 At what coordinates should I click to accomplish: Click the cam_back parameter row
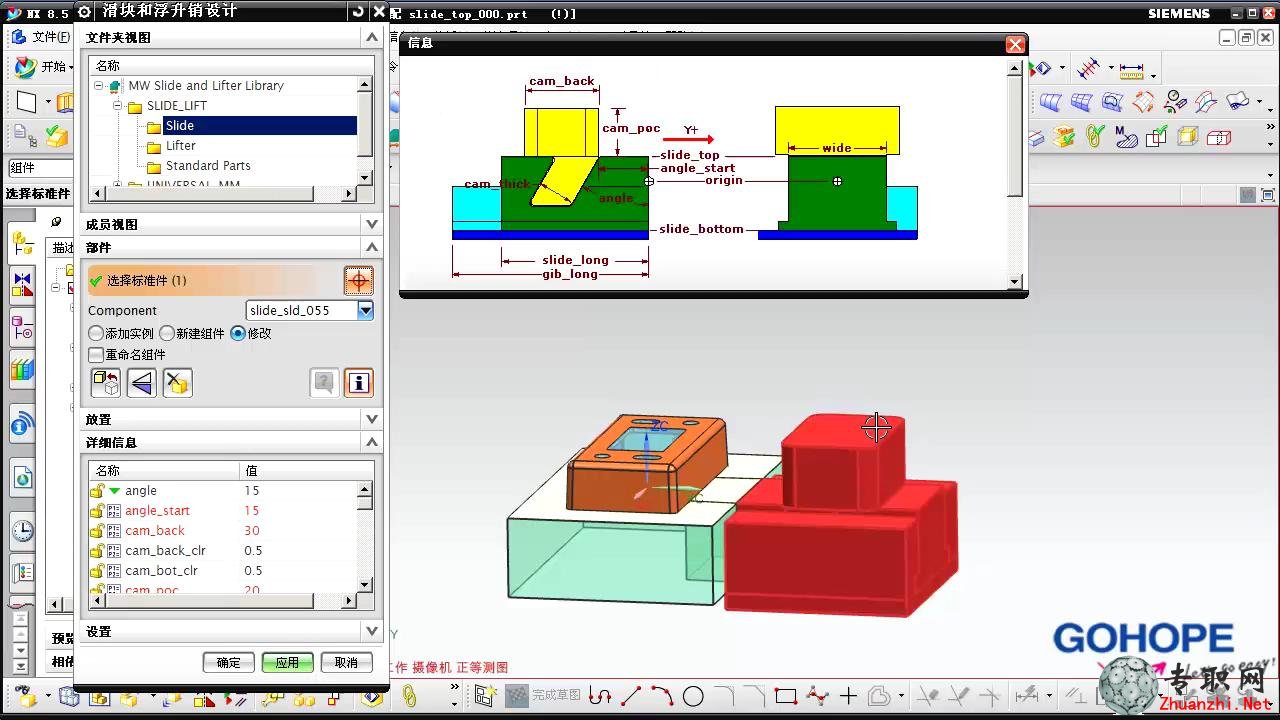[x=222, y=531]
